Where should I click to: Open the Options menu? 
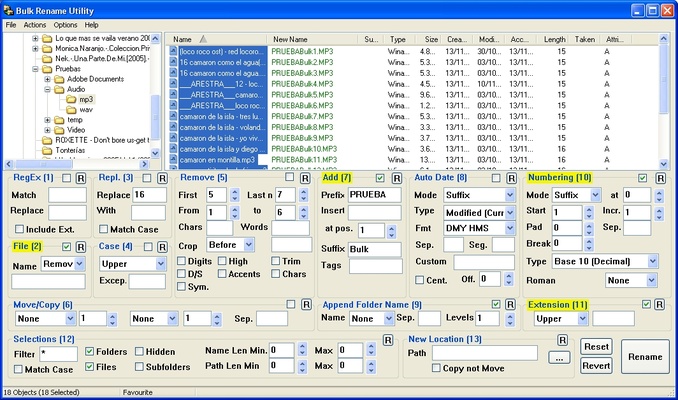click(65, 24)
